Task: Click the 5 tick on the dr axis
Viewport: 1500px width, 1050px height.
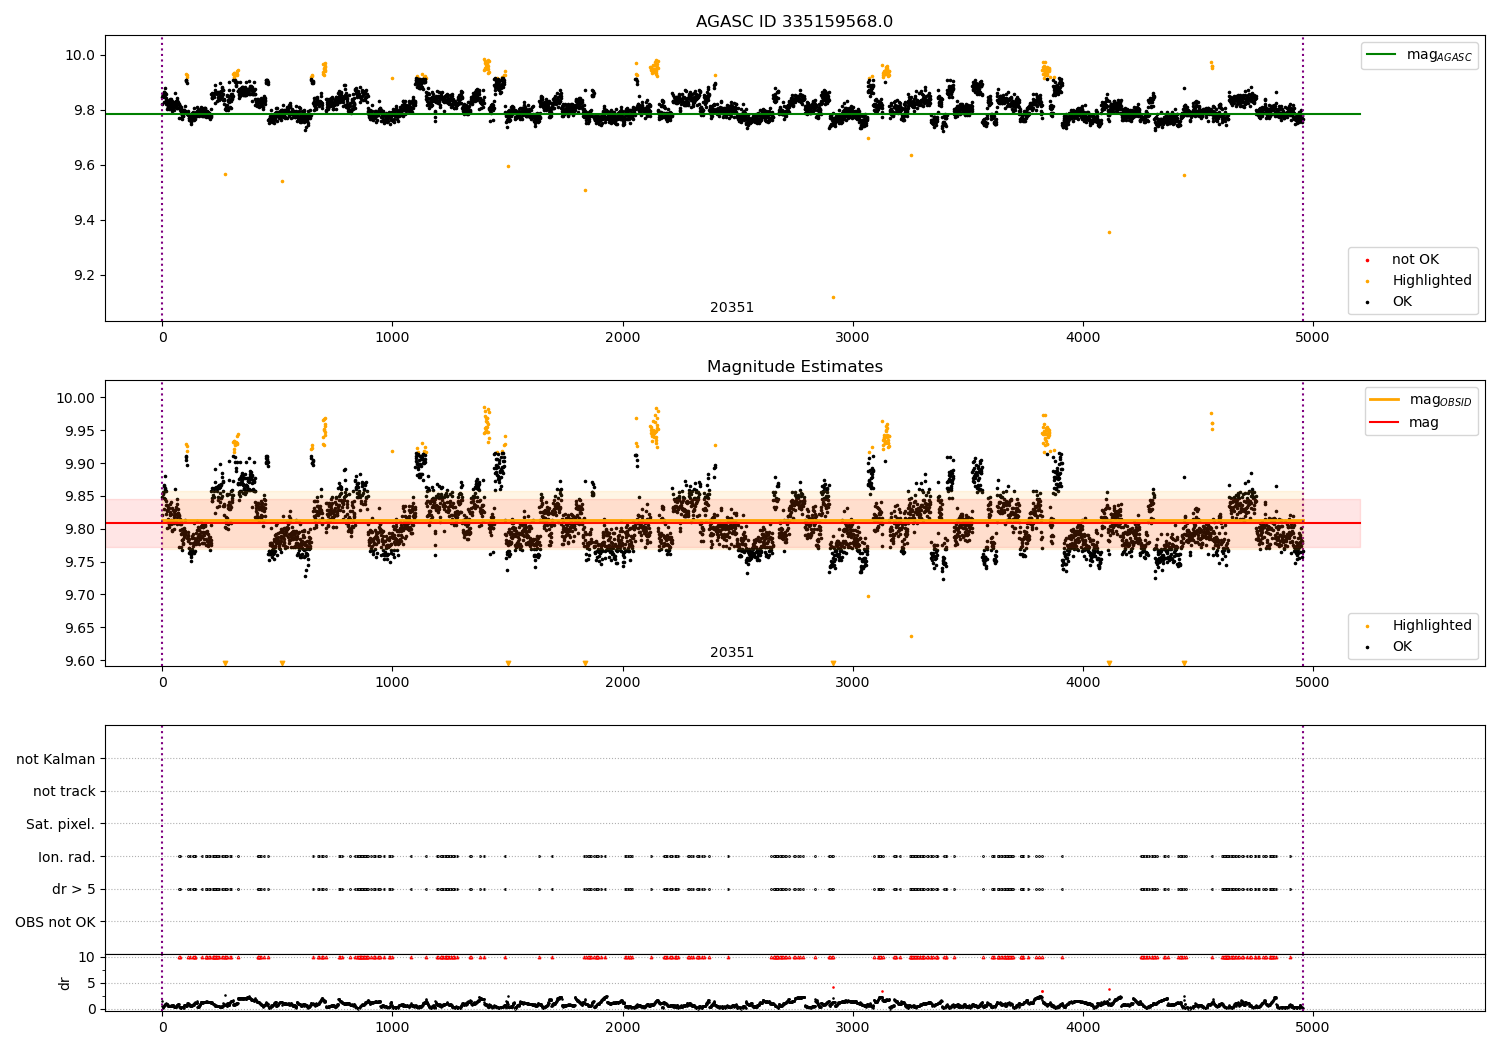Action: click(x=91, y=983)
